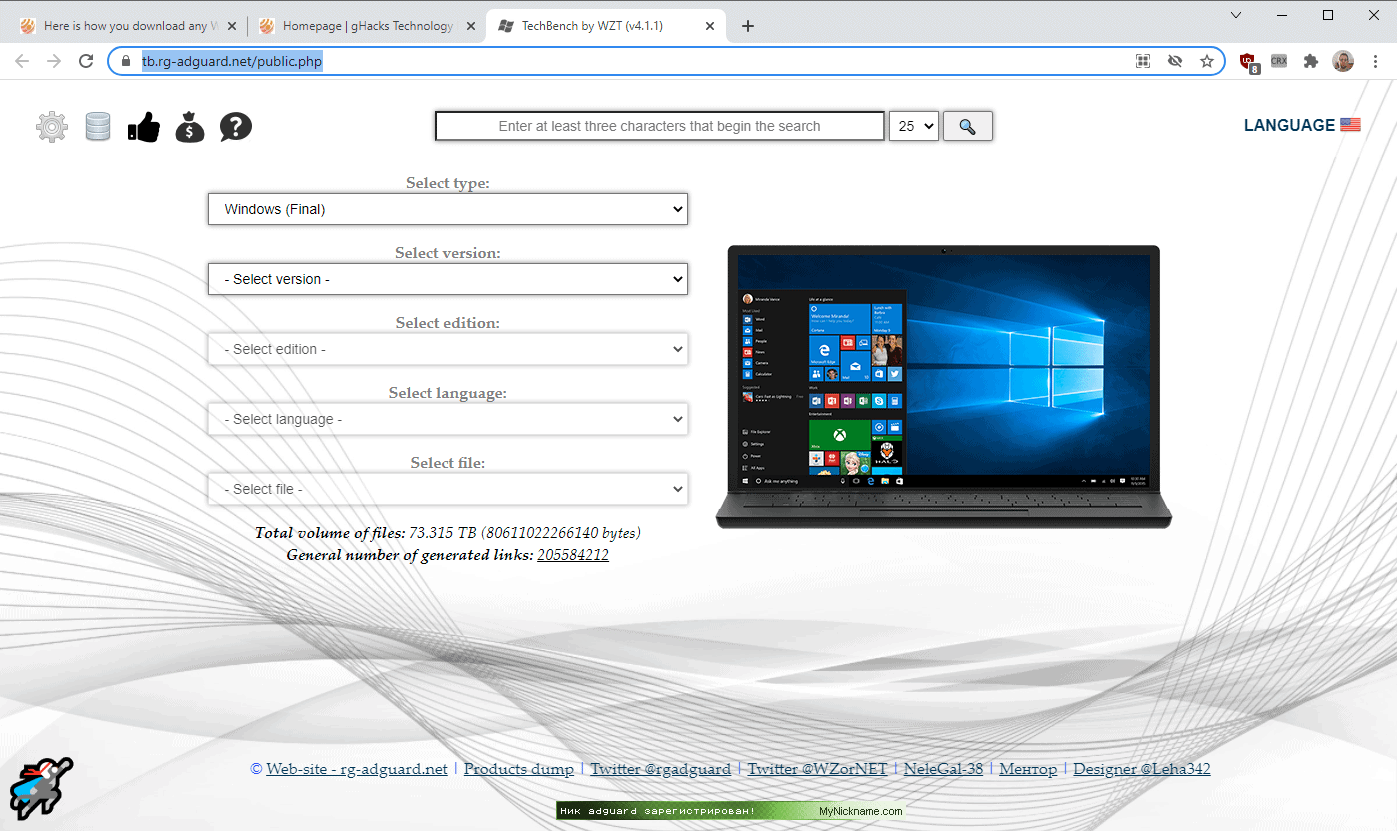Close the TechBench by WZT tab
1397x831 pixels.
pos(710,26)
